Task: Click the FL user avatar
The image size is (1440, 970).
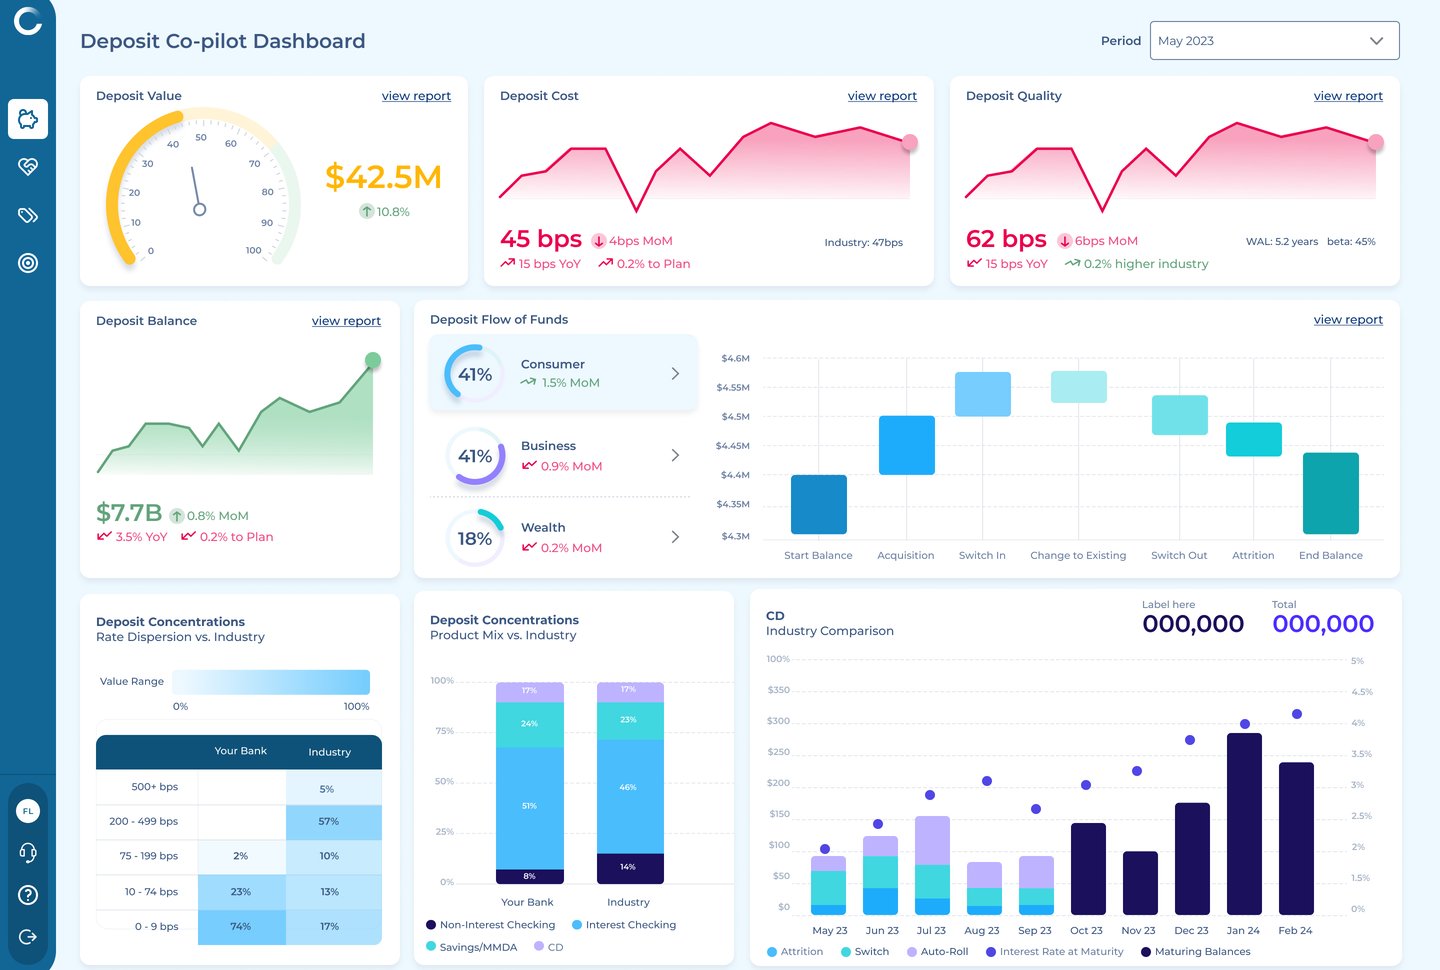Action: click(x=28, y=811)
